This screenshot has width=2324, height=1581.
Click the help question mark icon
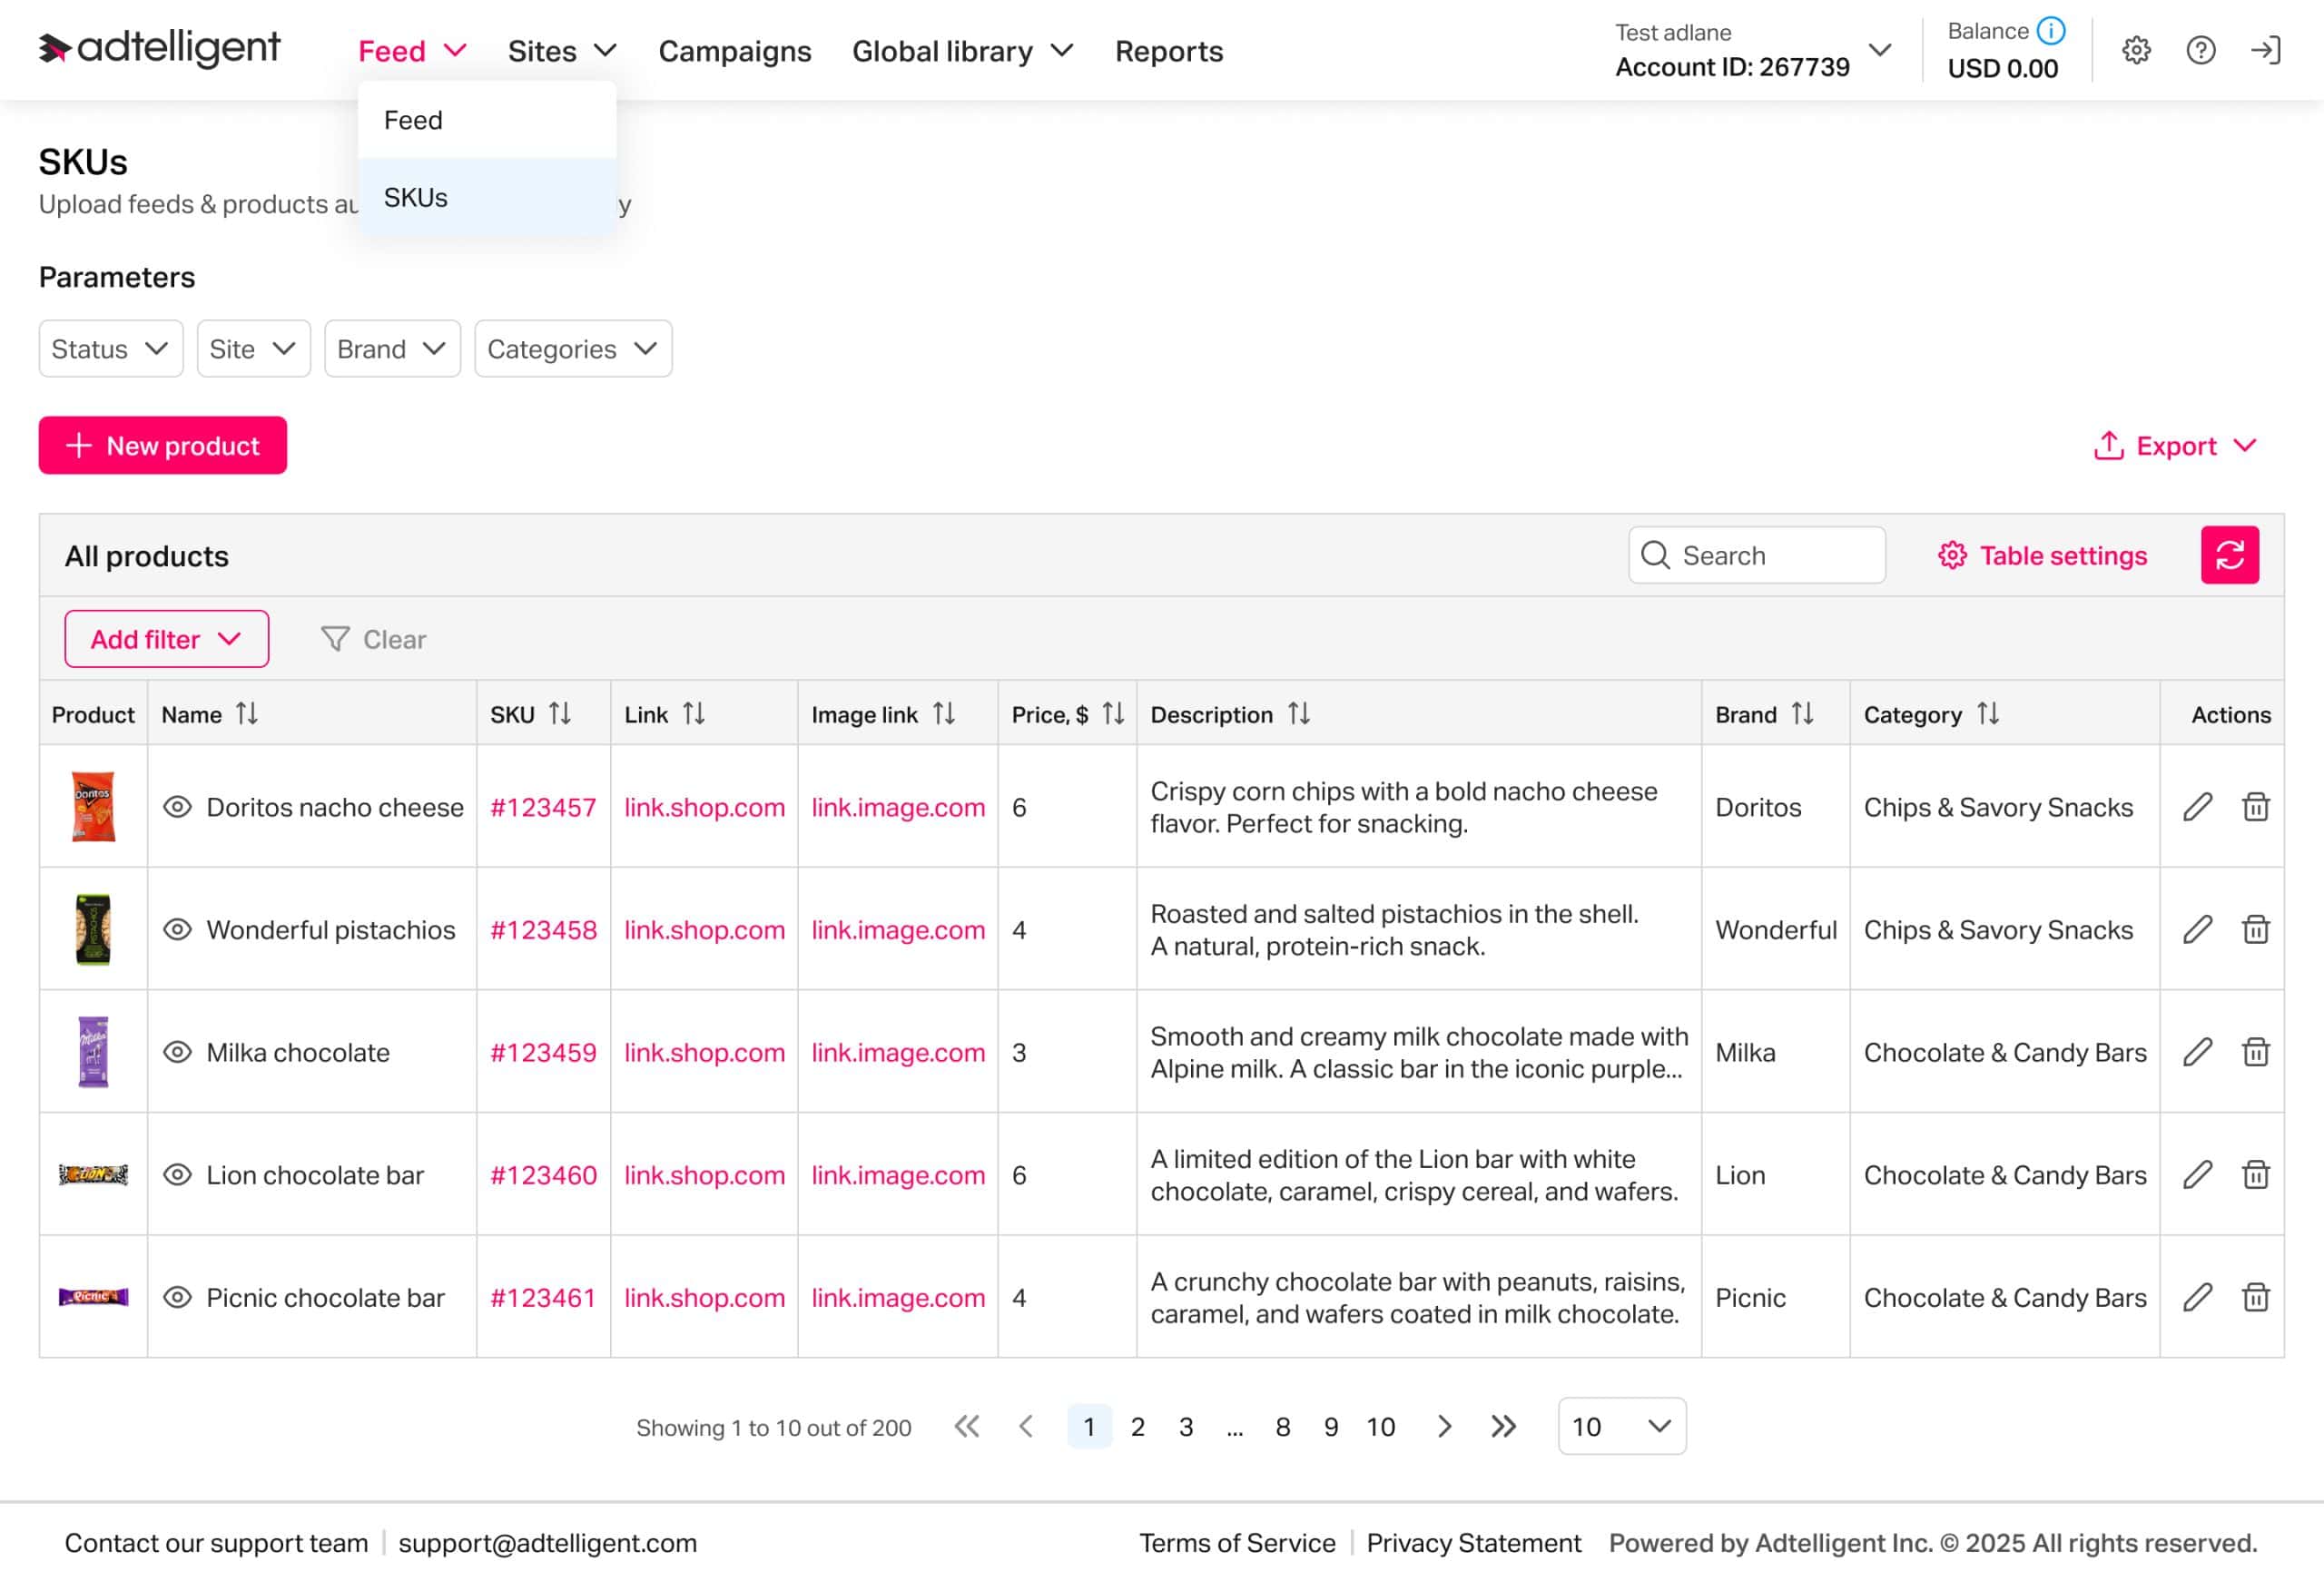tap(2200, 50)
